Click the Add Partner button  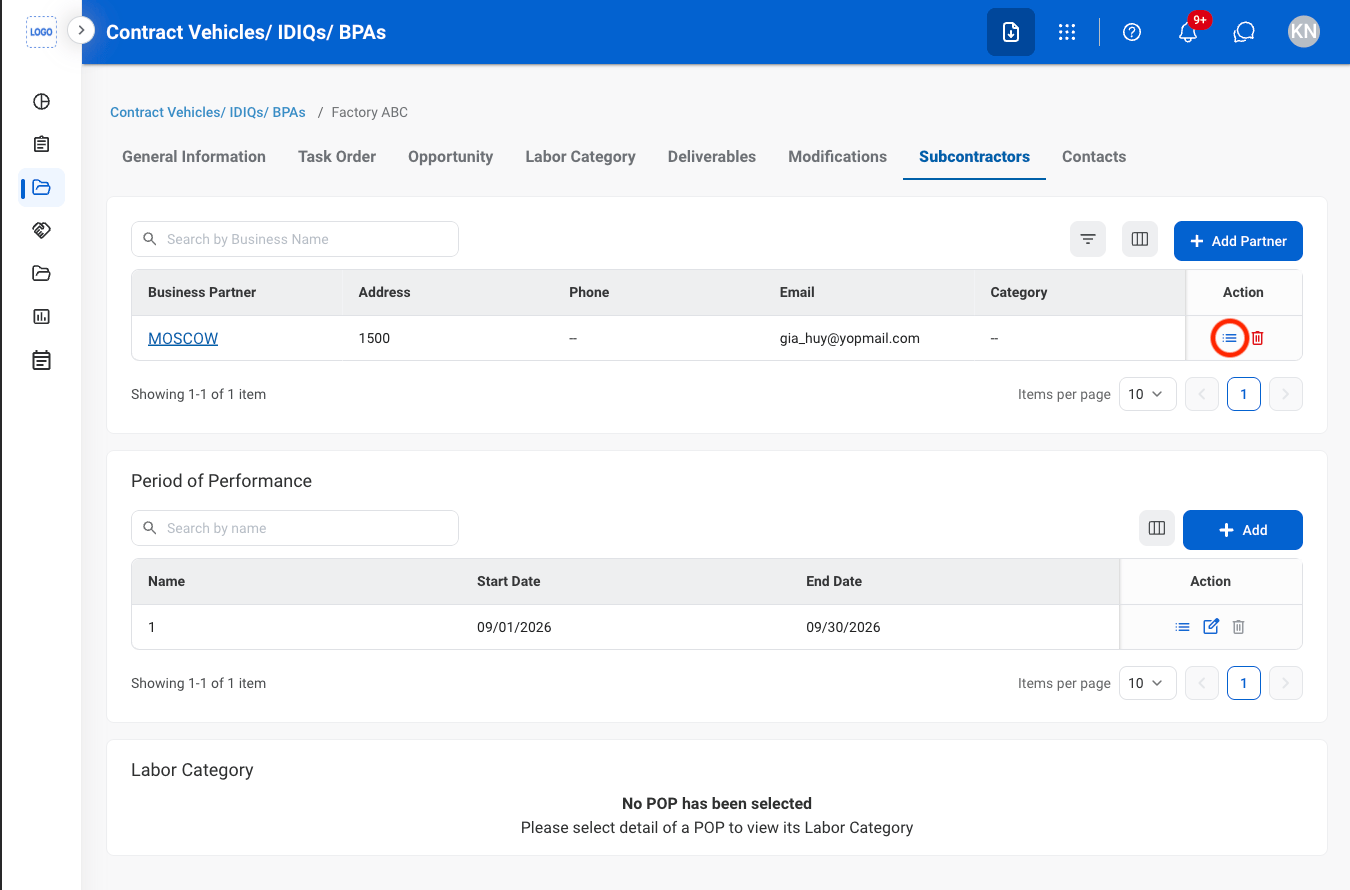pos(1238,241)
